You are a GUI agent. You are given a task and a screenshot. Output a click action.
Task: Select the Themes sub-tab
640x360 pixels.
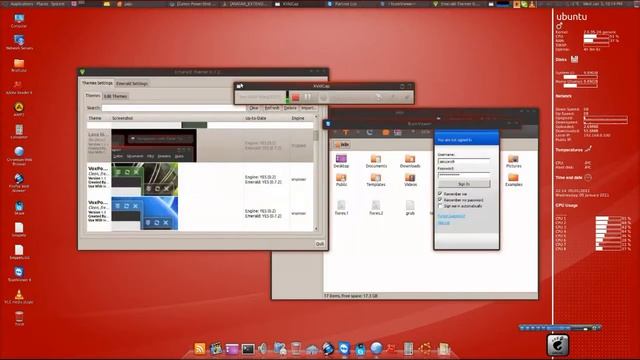[x=93, y=96]
